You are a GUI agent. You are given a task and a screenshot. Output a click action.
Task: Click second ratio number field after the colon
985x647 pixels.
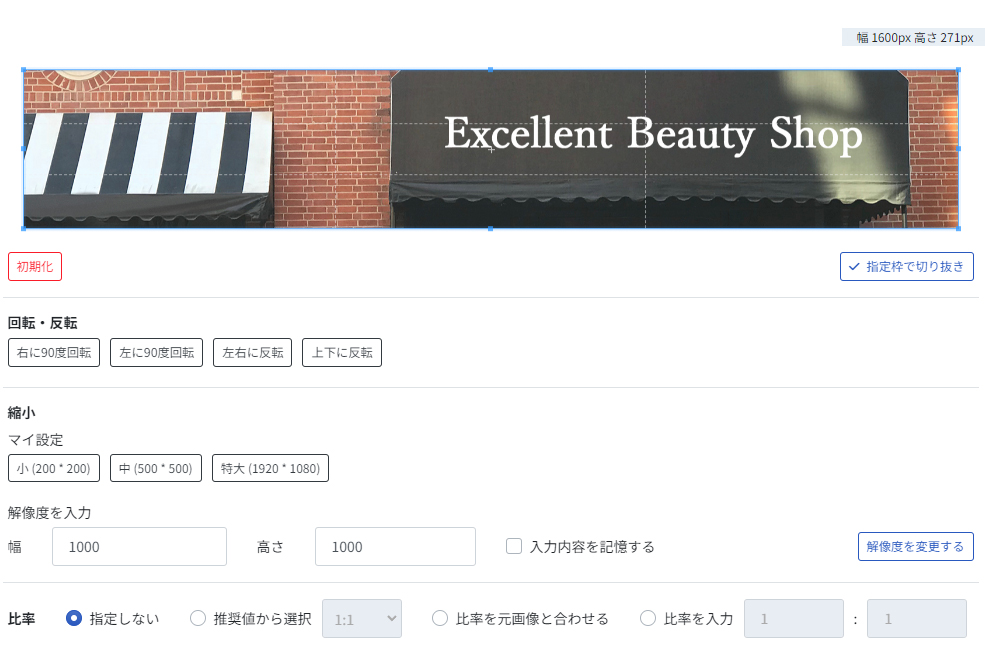917,619
